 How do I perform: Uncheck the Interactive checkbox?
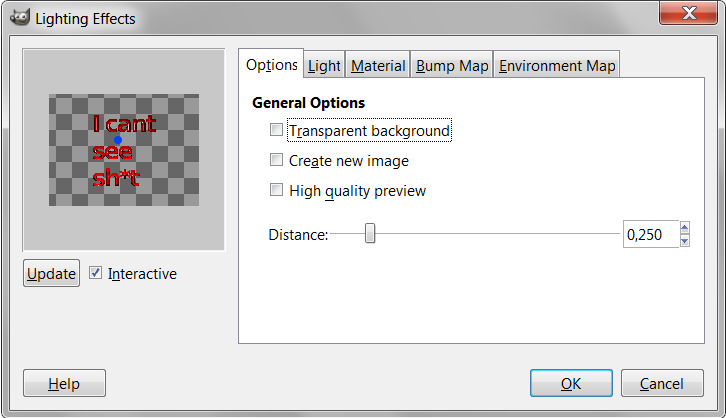[95, 273]
